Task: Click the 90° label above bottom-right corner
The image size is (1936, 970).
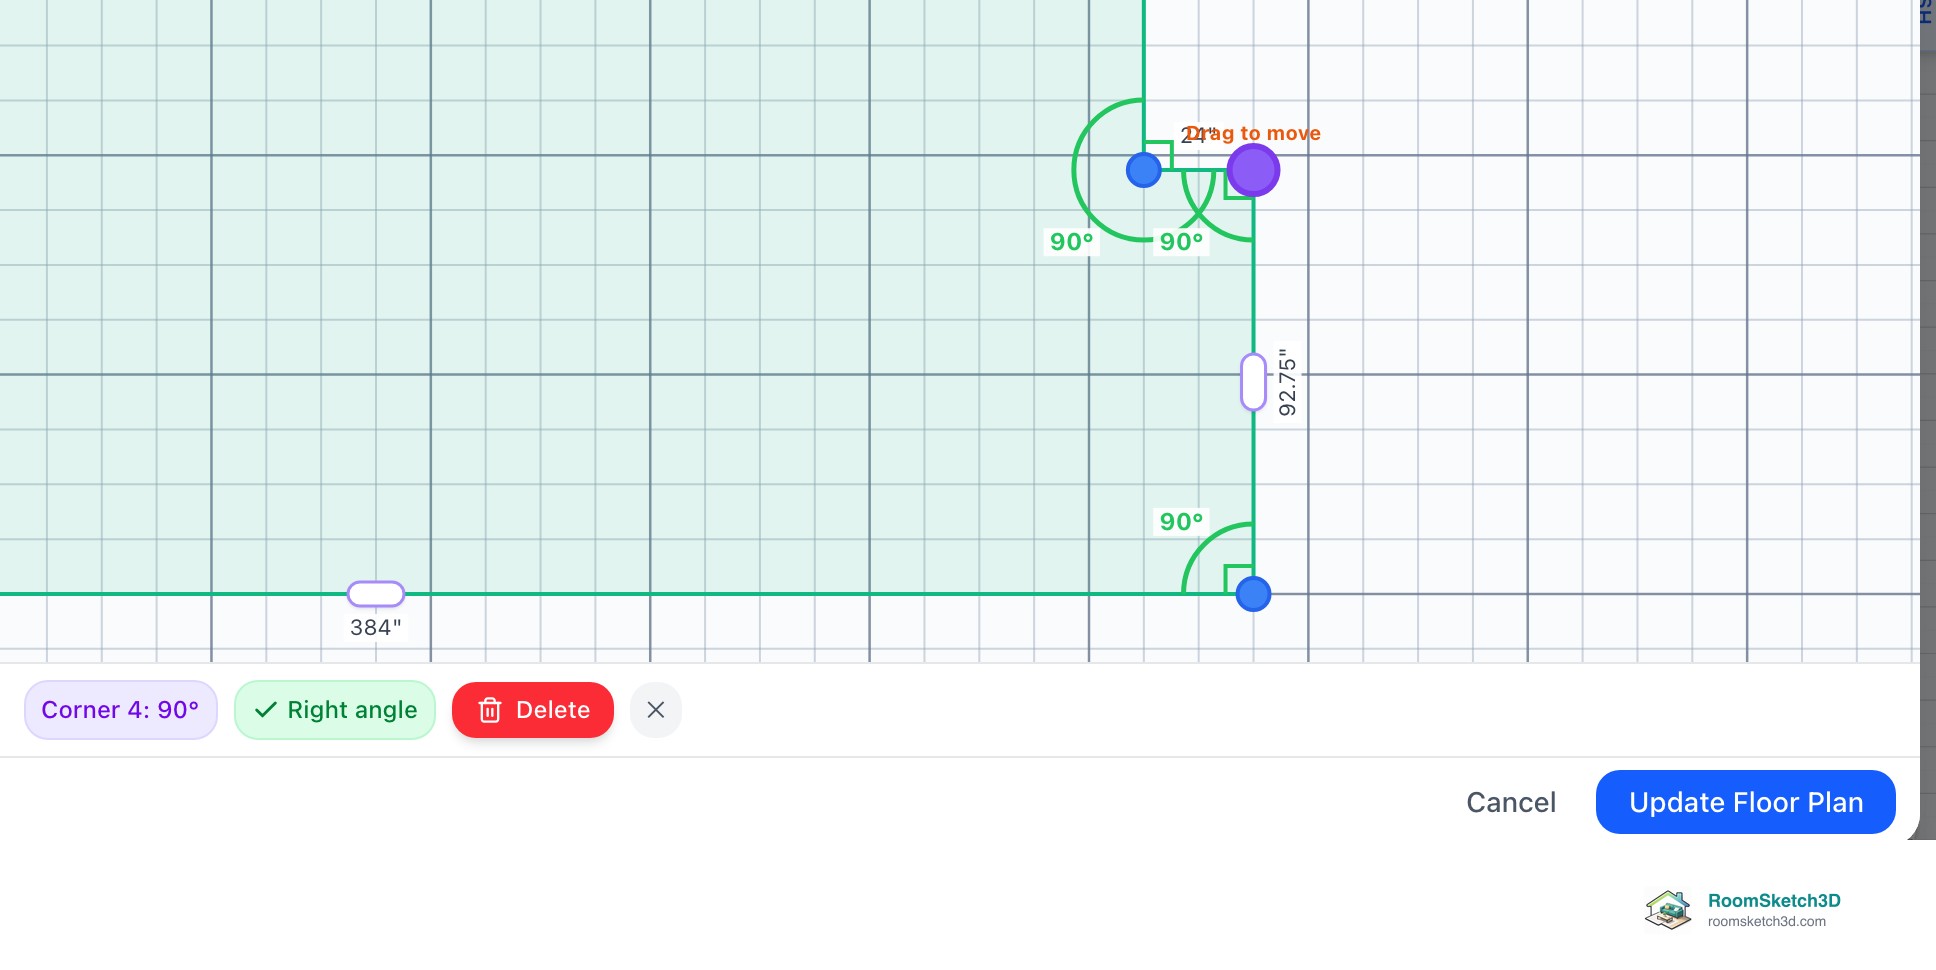Action: point(1181,521)
